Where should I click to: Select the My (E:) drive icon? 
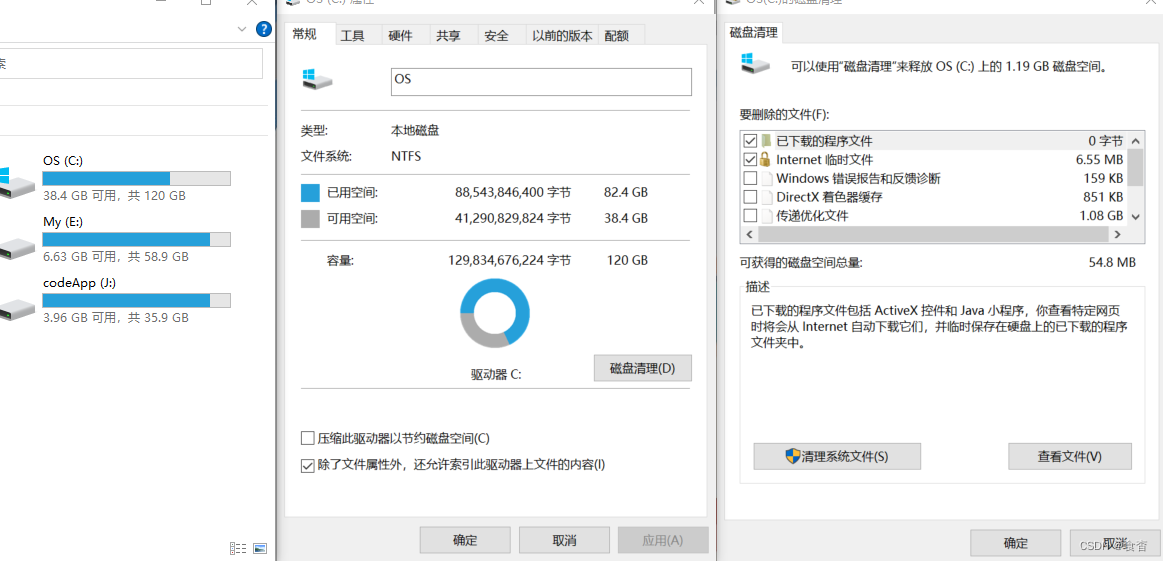[13, 248]
